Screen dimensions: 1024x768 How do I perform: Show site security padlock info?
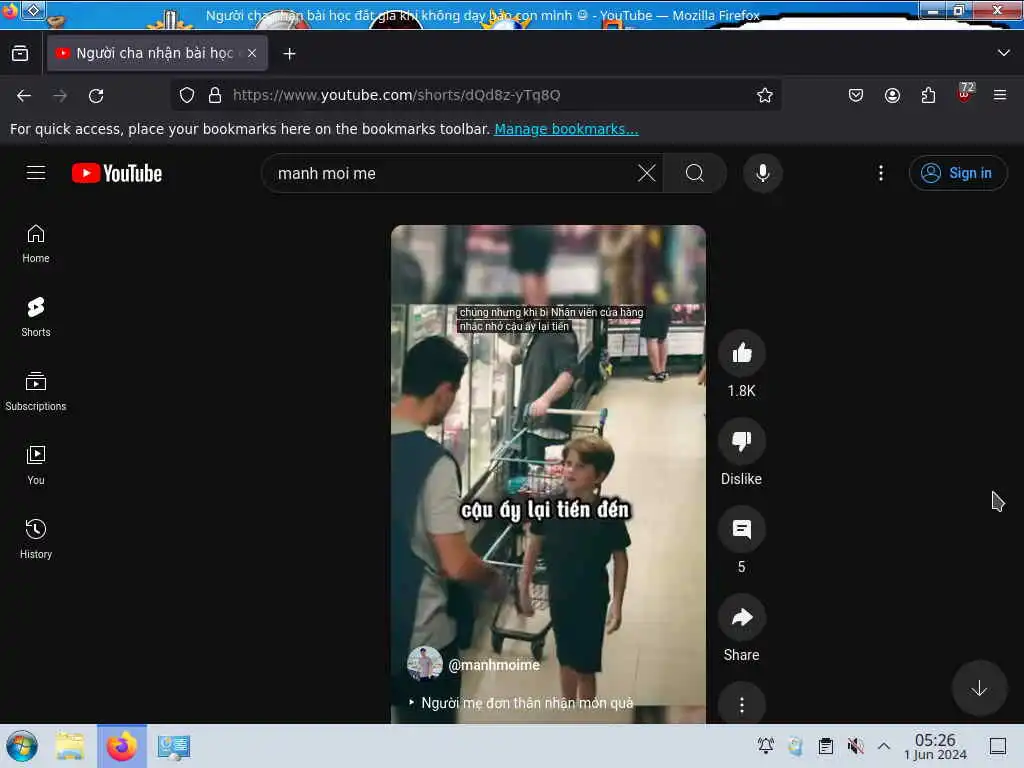pyautogui.click(x=215, y=95)
